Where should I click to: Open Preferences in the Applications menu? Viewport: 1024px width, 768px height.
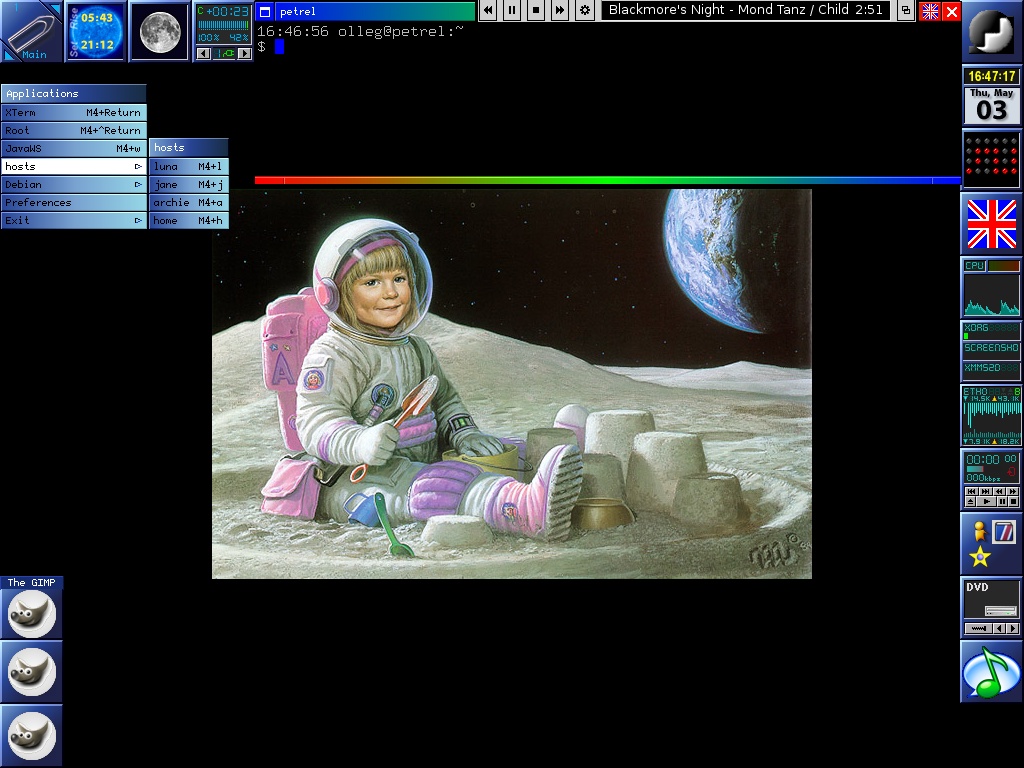point(74,202)
